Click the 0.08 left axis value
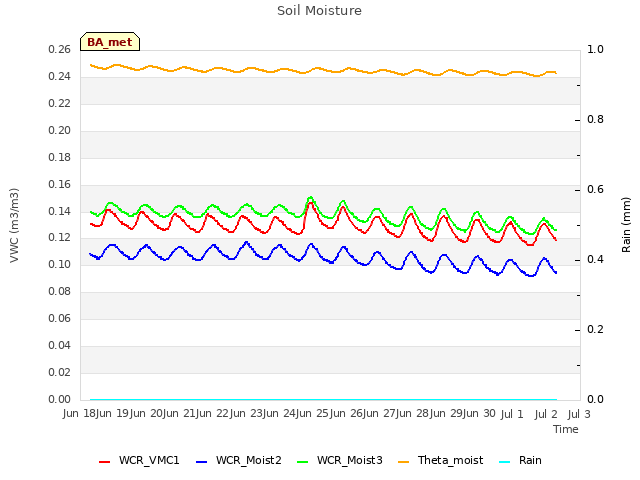The image size is (640, 480). 60,291
